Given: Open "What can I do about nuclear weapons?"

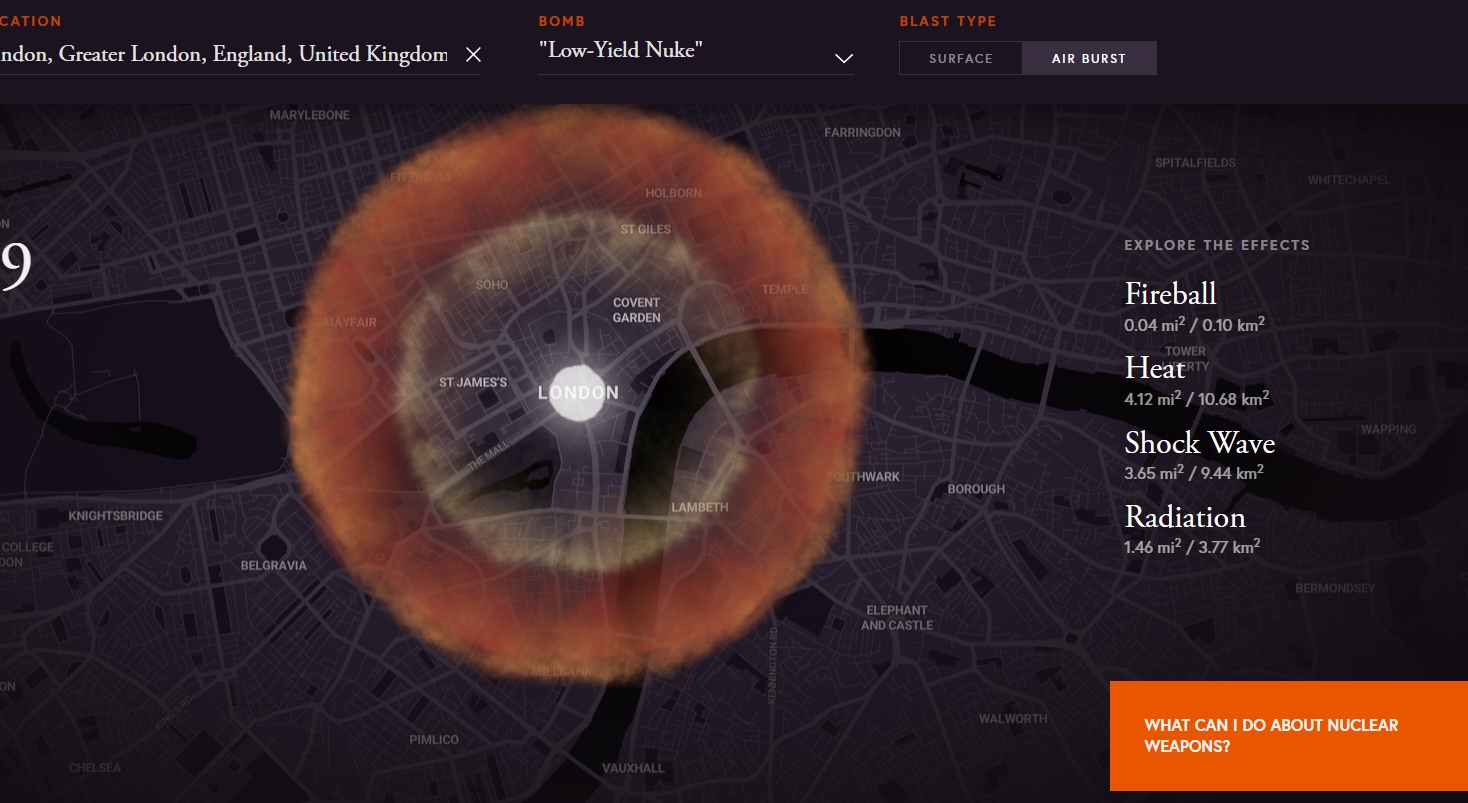Looking at the screenshot, I should pos(1289,736).
